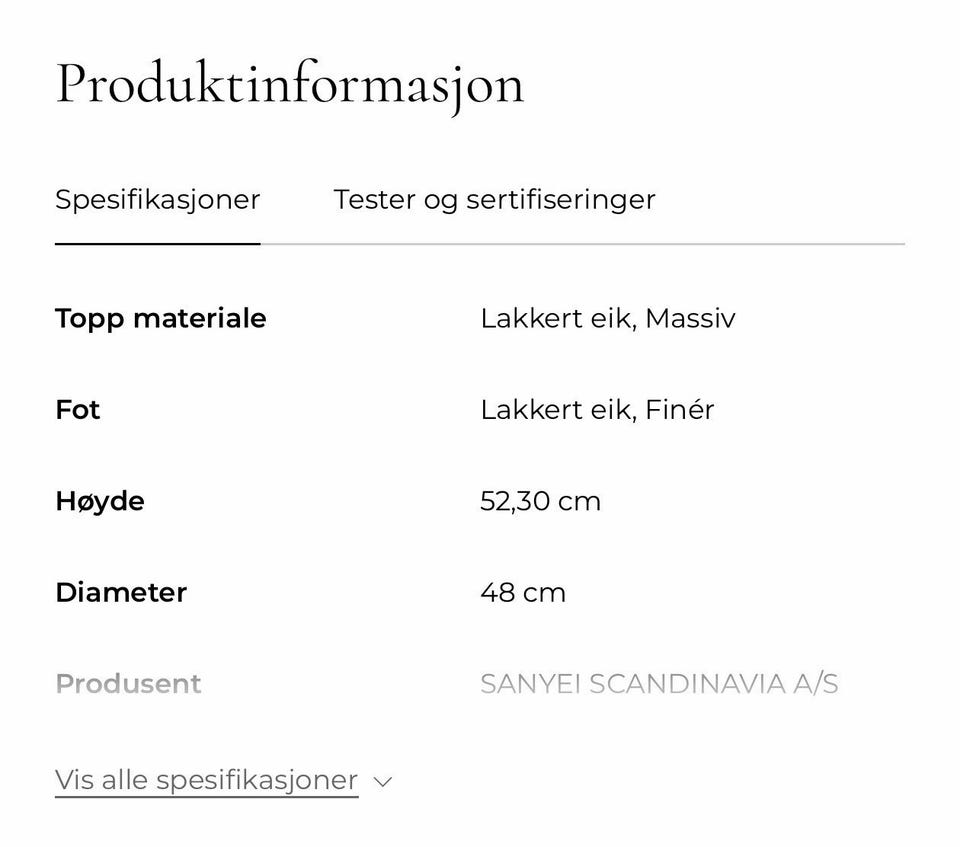Click Lakkert eik in the Topp materiale row
The image size is (960, 847).
(x=554, y=318)
